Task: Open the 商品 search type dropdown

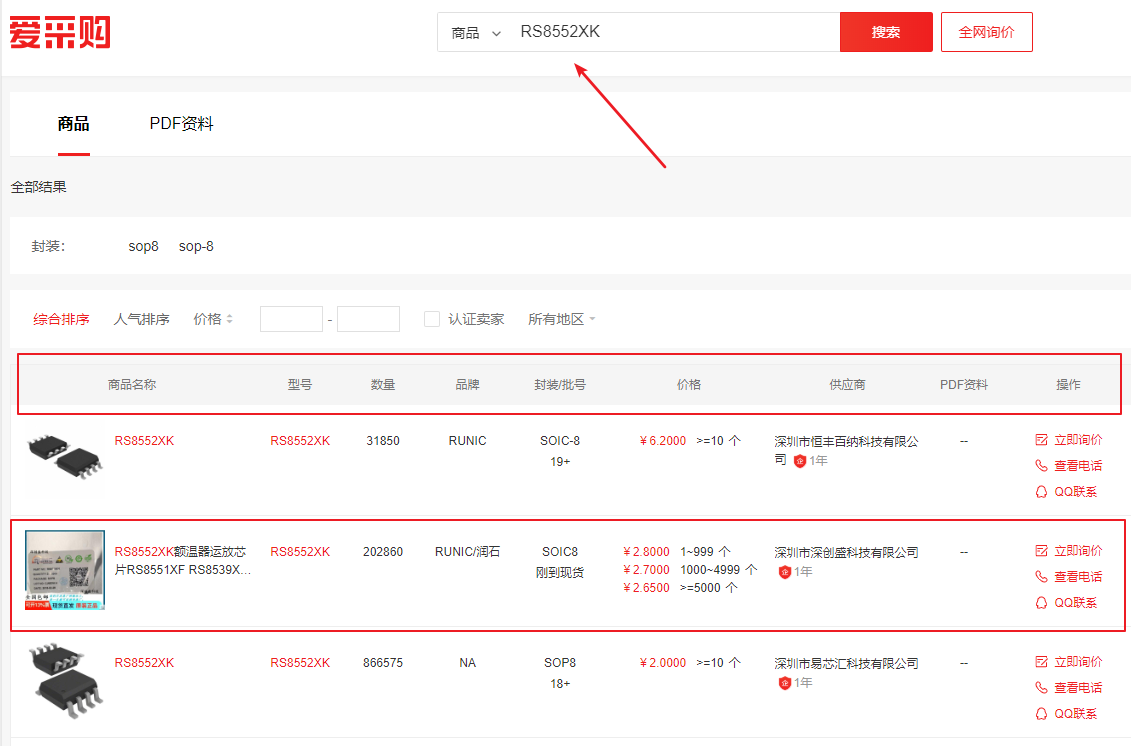Action: pyautogui.click(x=476, y=33)
